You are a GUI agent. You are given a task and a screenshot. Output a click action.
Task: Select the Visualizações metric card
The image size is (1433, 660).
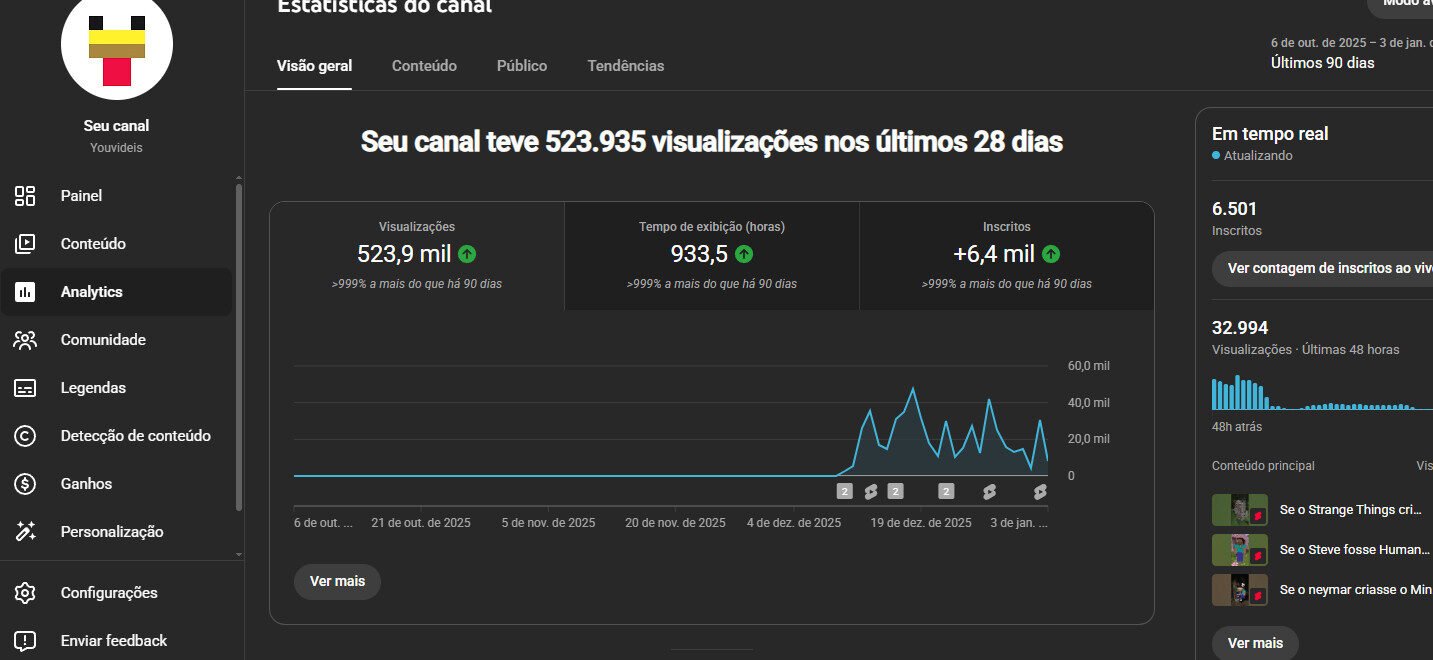pyautogui.click(x=414, y=255)
